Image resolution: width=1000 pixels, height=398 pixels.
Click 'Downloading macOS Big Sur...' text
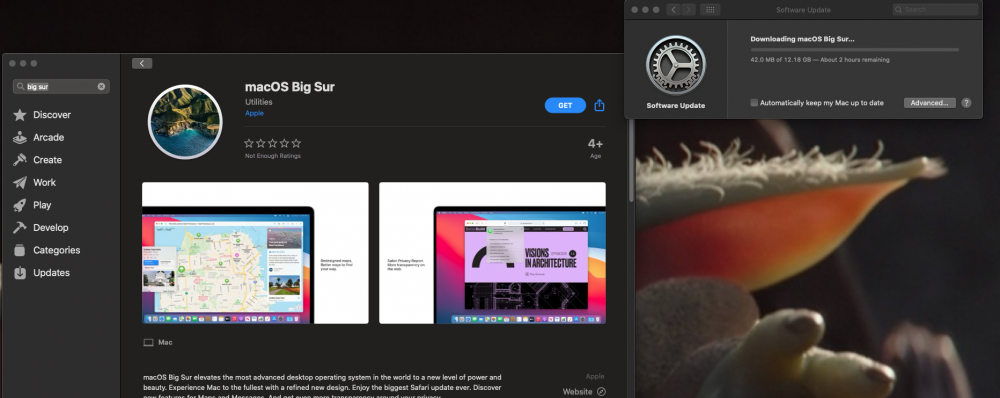point(802,39)
